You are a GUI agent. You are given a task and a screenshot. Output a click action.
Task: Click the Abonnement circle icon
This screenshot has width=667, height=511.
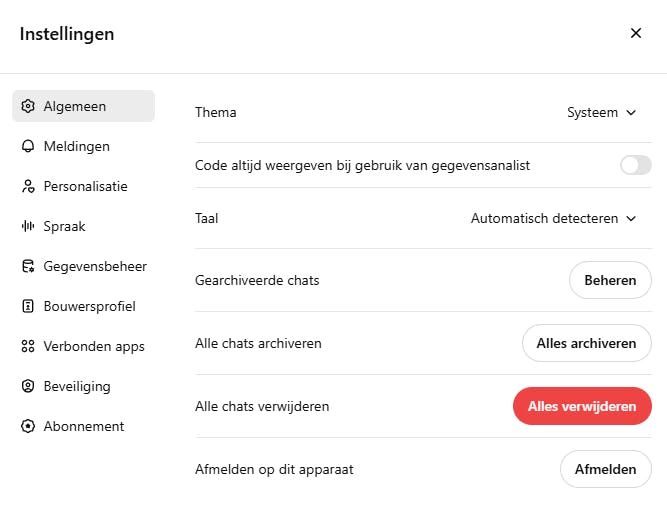(x=28, y=426)
